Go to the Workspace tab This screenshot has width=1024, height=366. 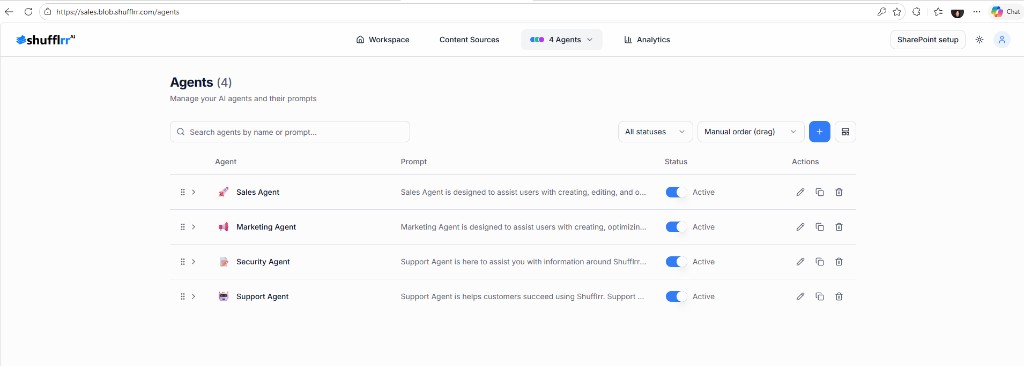[383, 40]
